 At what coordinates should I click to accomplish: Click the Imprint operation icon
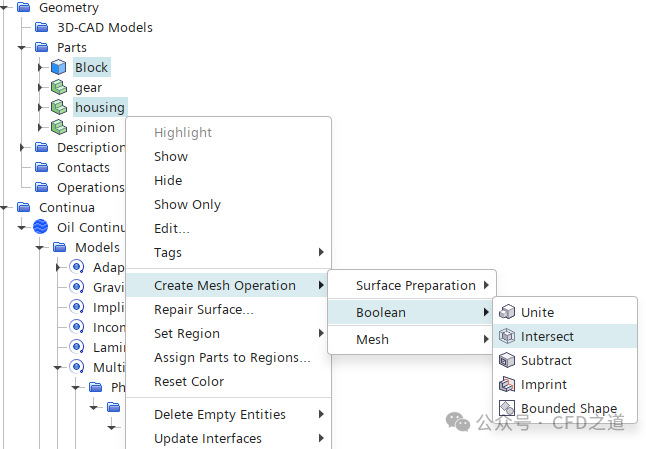tap(508, 384)
